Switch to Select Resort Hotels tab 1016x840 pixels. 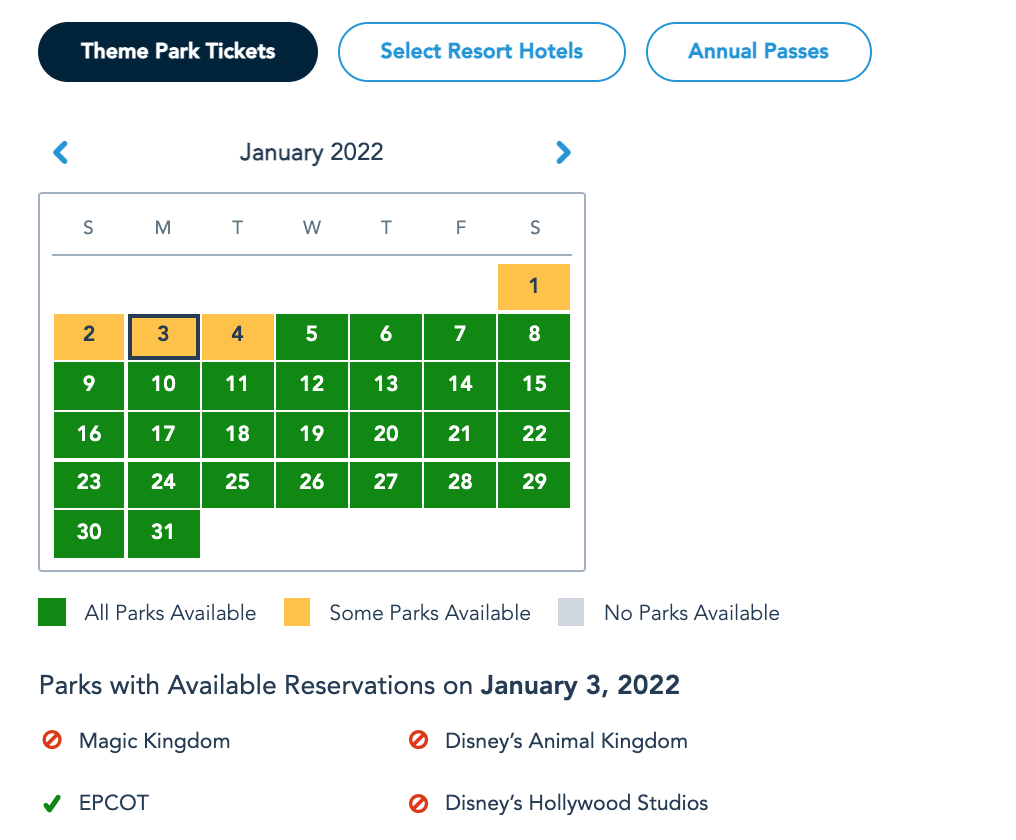481,52
